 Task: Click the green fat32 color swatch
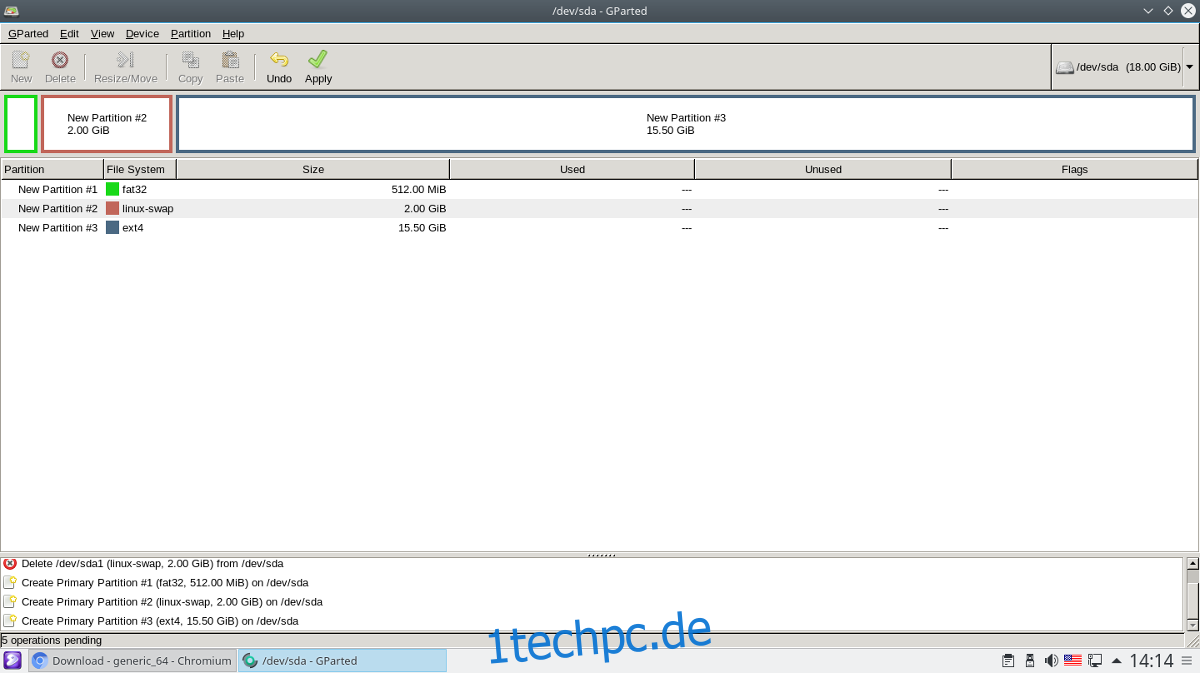click(x=112, y=189)
